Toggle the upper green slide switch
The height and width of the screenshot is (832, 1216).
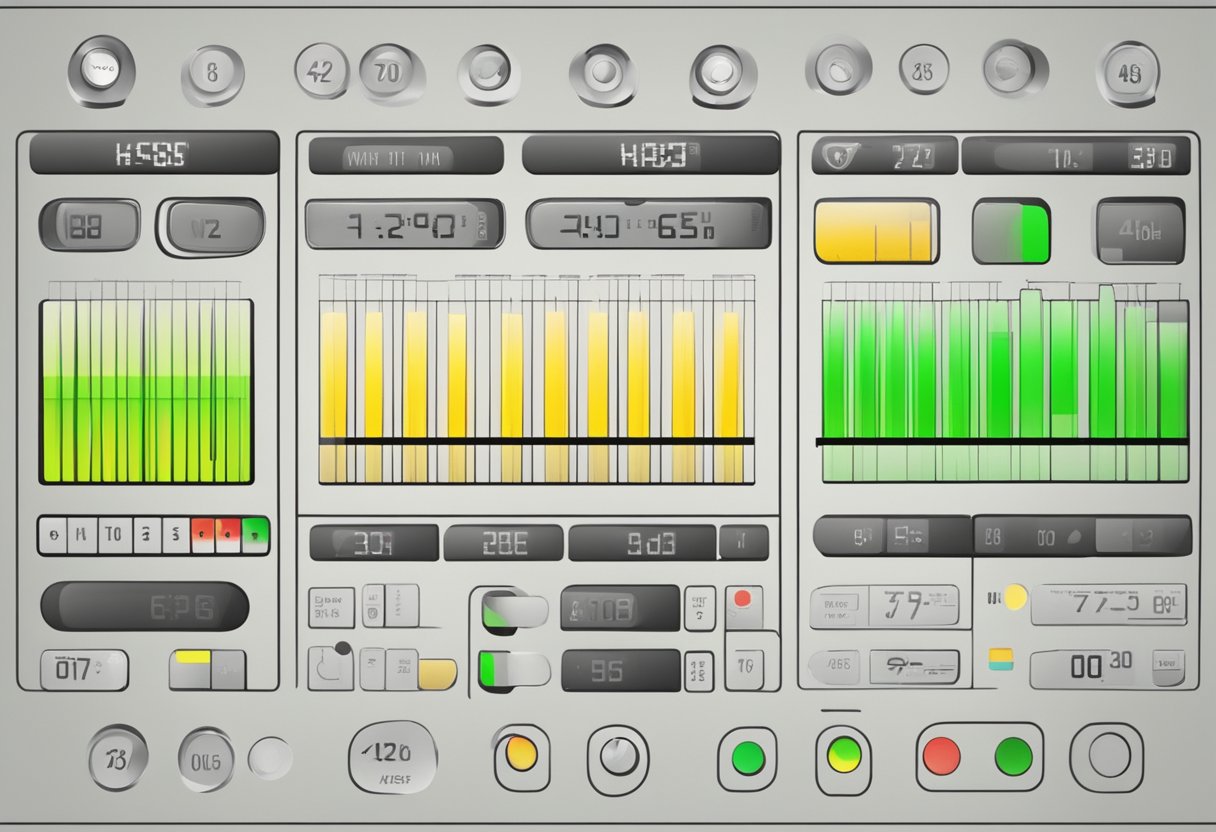(x=514, y=611)
